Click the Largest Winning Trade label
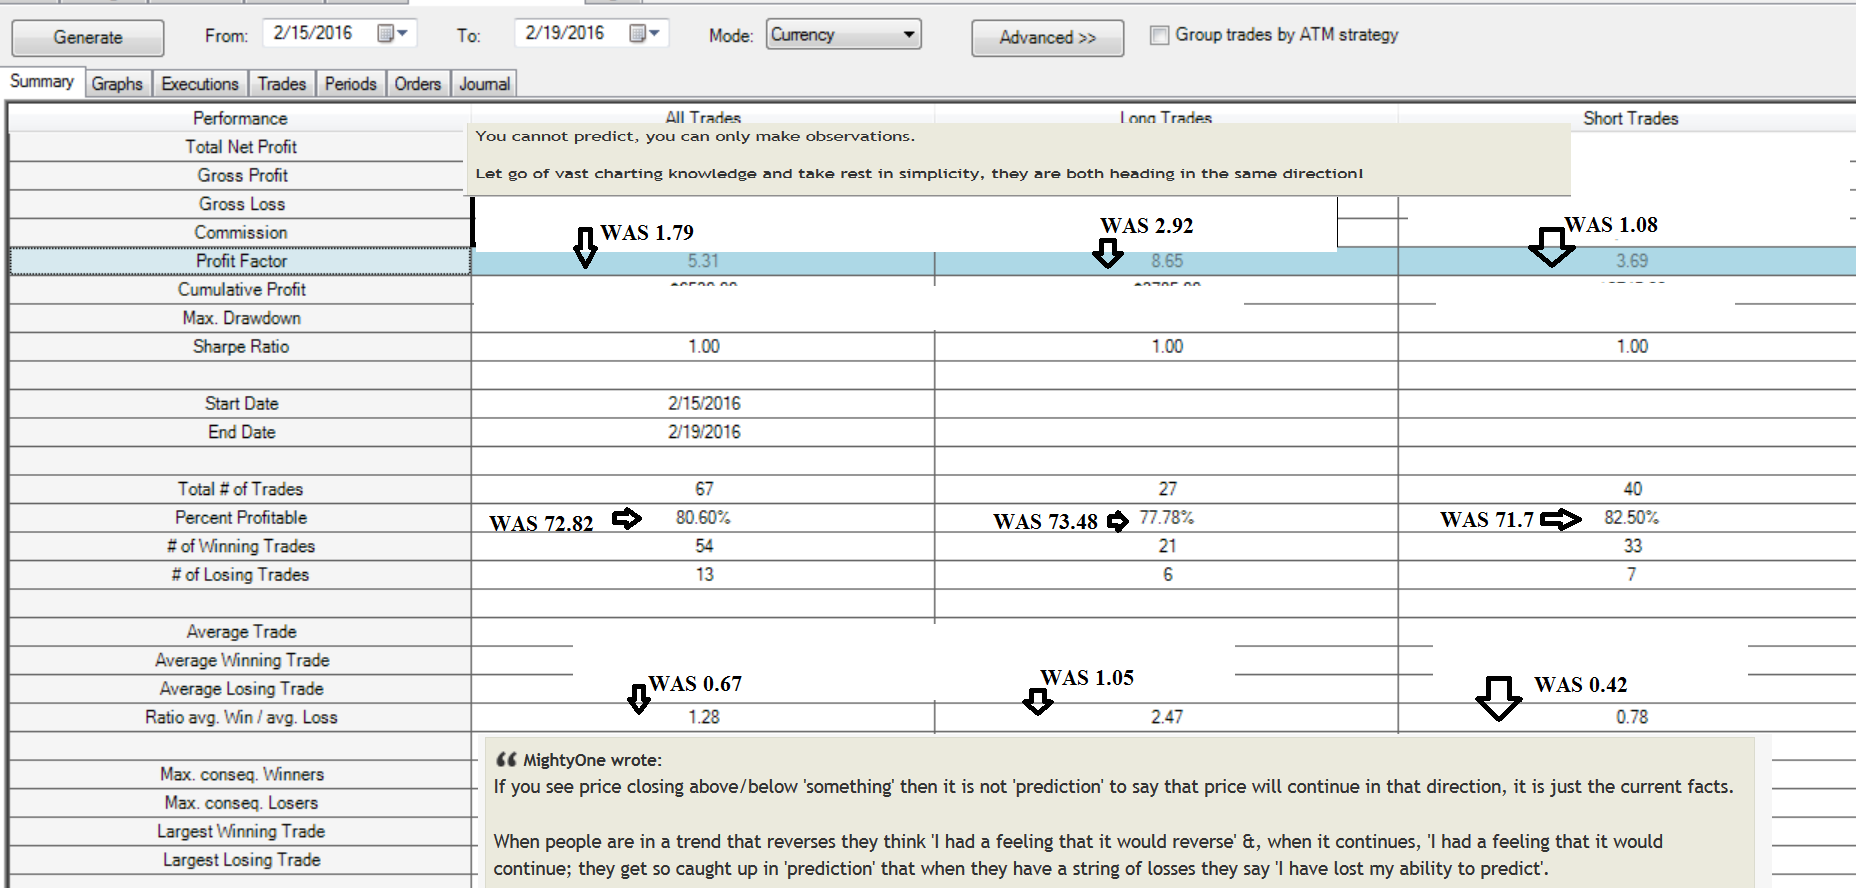This screenshot has height=888, width=1856. tap(241, 831)
